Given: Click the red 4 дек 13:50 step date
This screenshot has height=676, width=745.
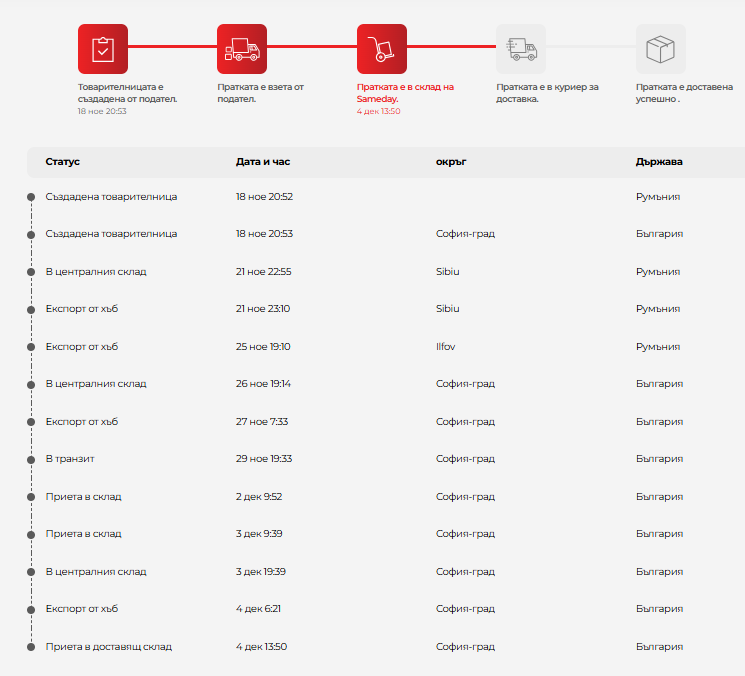Looking at the screenshot, I should pos(378,111).
